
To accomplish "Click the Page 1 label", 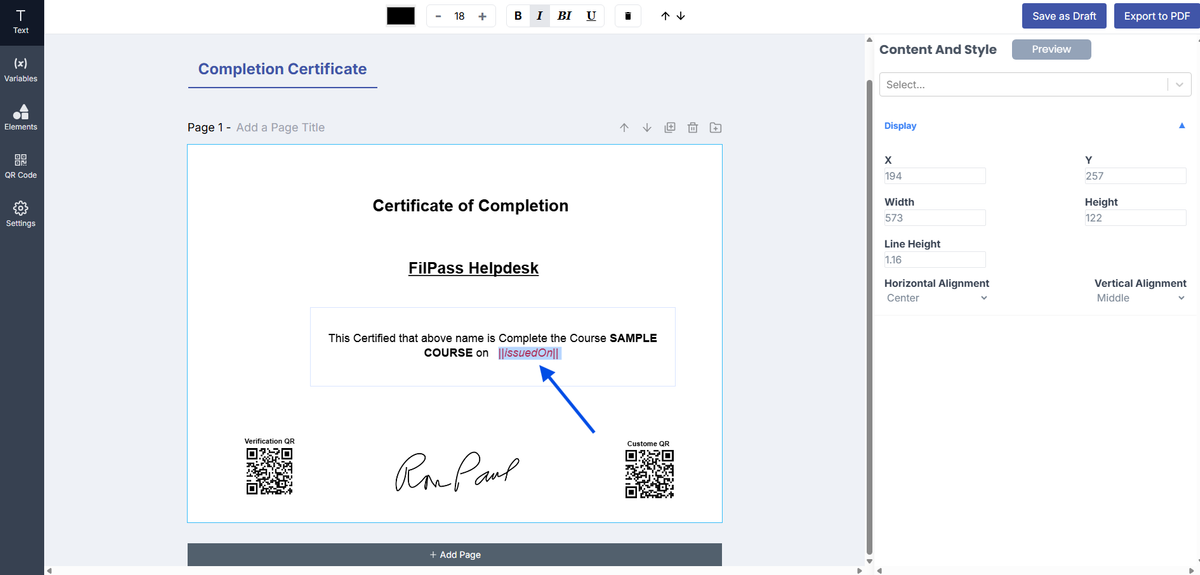I will [x=205, y=128].
